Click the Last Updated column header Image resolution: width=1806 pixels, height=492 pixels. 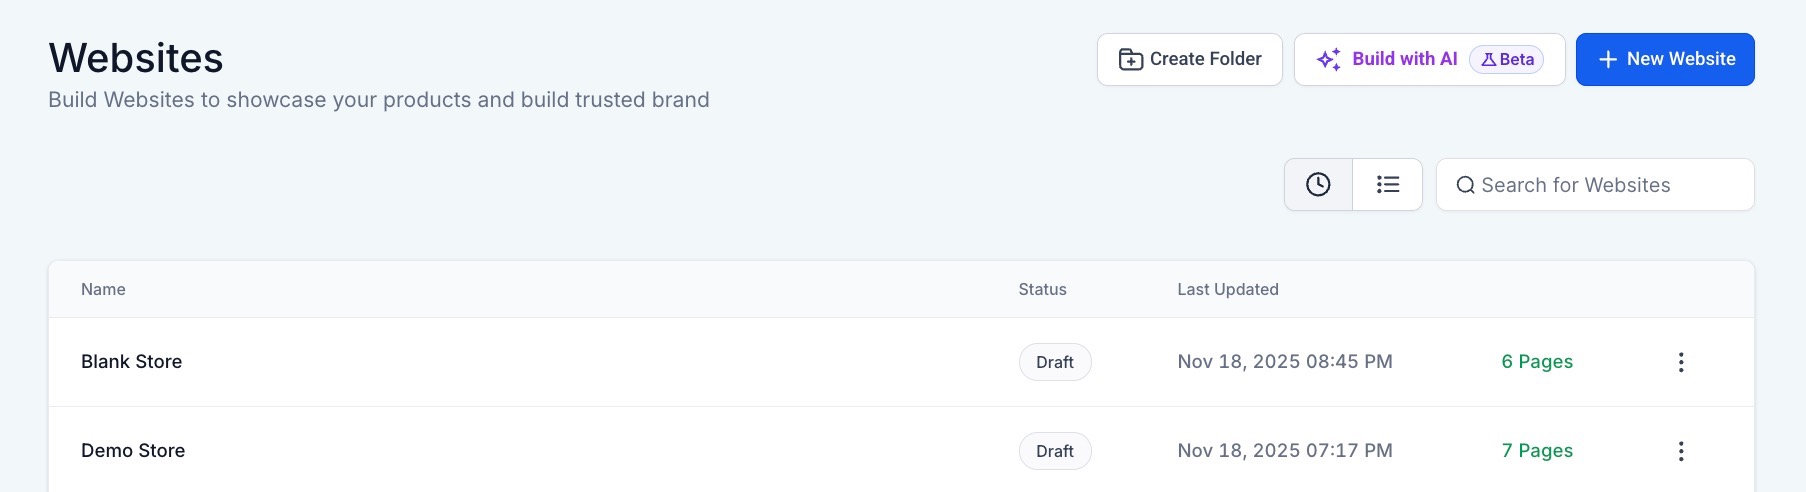1227,290
